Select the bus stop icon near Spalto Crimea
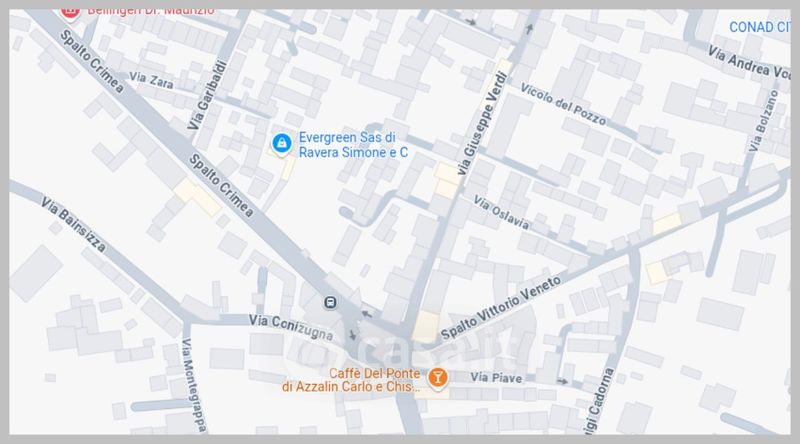This screenshot has width=800, height=444. pyautogui.click(x=330, y=303)
